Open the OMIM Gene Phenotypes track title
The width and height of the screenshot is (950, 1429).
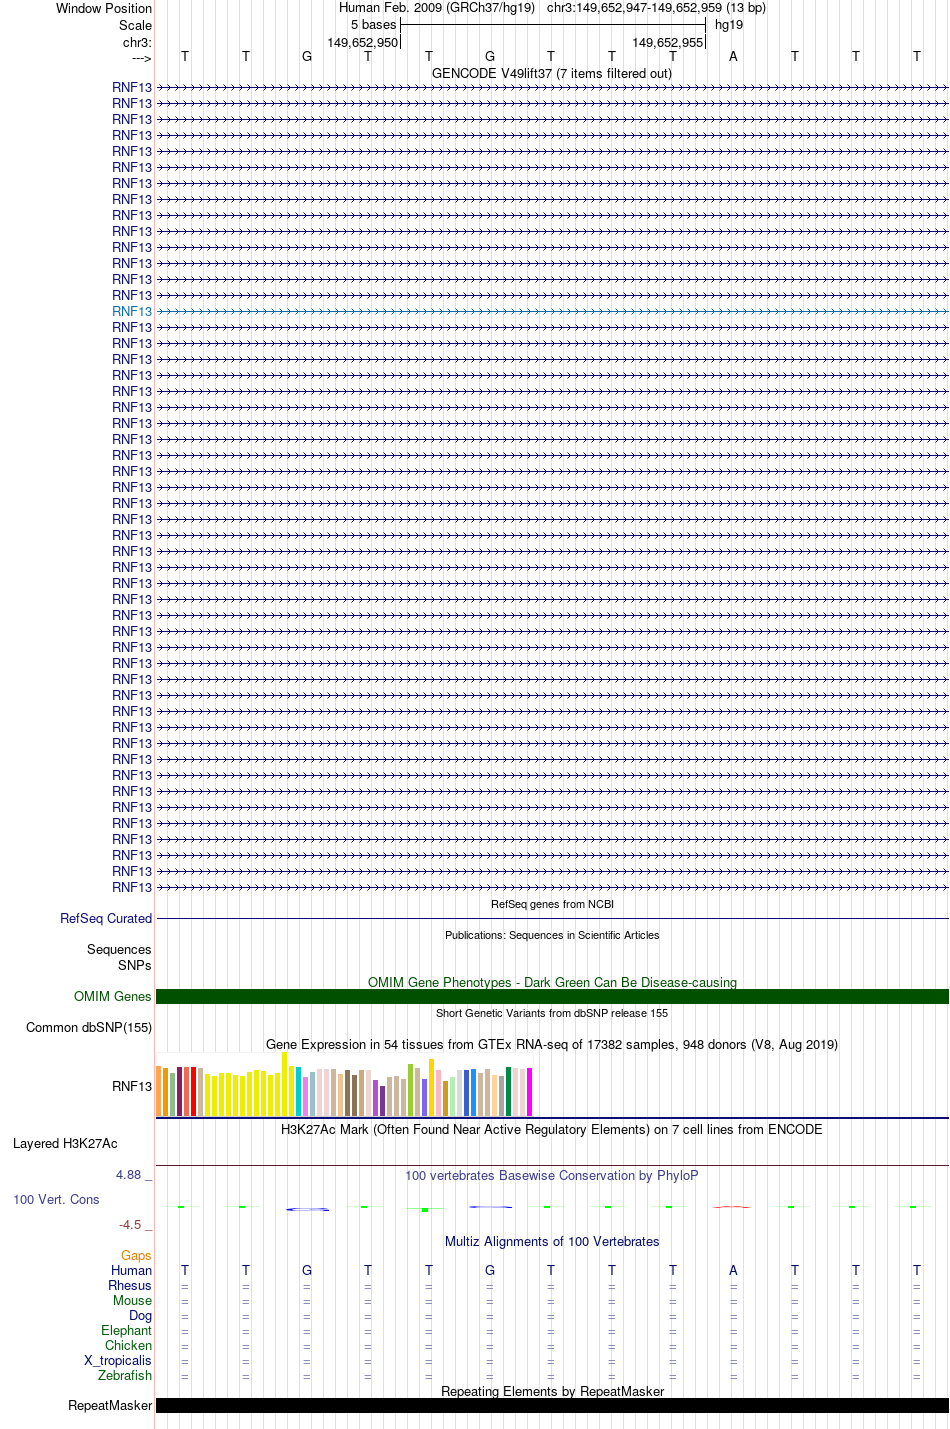click(x=552, y=982)
